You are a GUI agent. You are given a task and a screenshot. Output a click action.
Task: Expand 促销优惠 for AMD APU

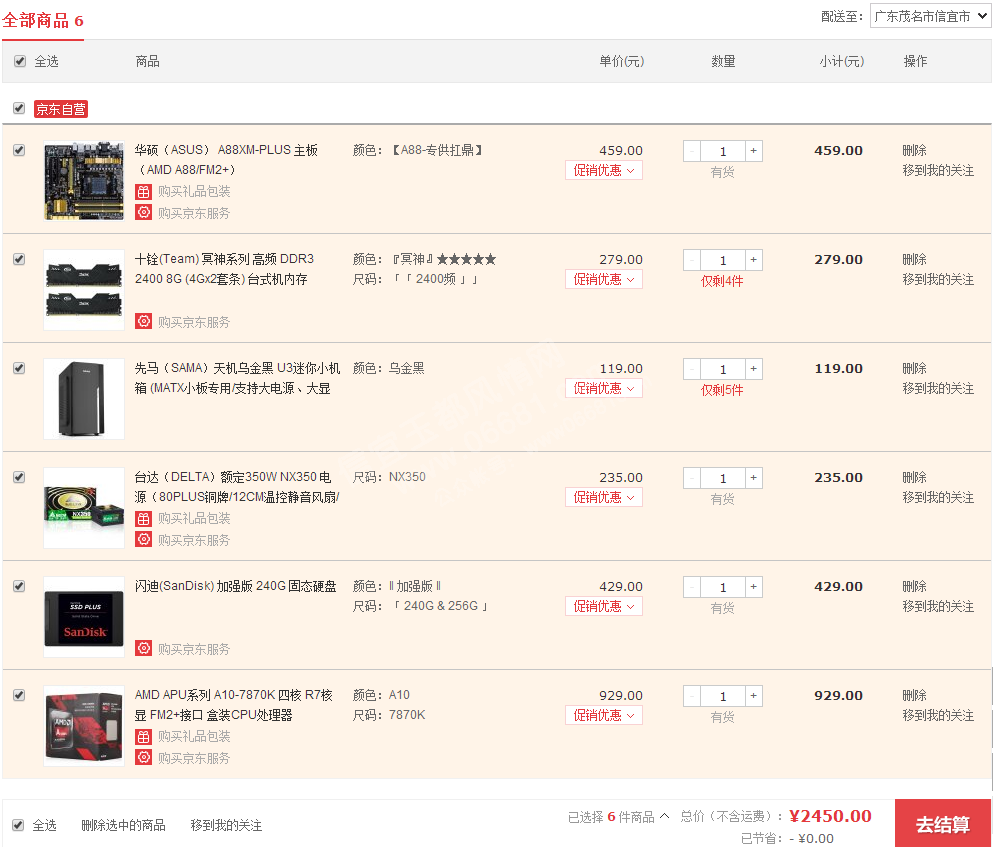[604, 715]
